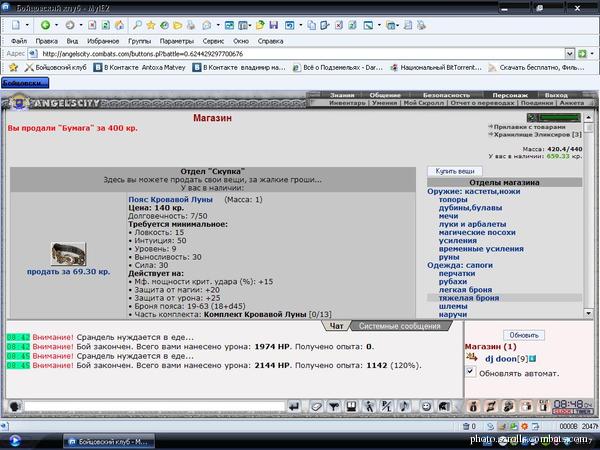Open the Файл menu

[19, 41]
